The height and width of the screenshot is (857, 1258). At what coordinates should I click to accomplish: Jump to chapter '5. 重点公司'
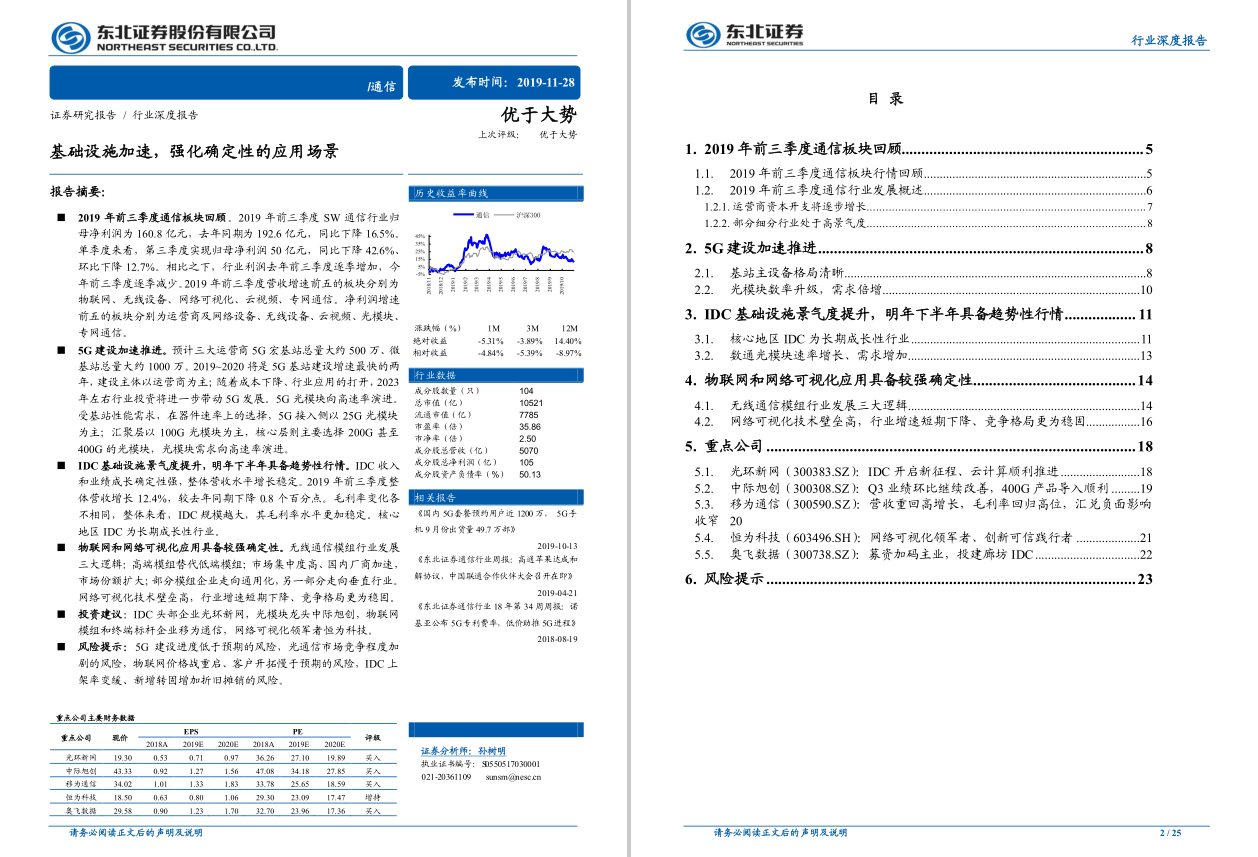[919, 446]
